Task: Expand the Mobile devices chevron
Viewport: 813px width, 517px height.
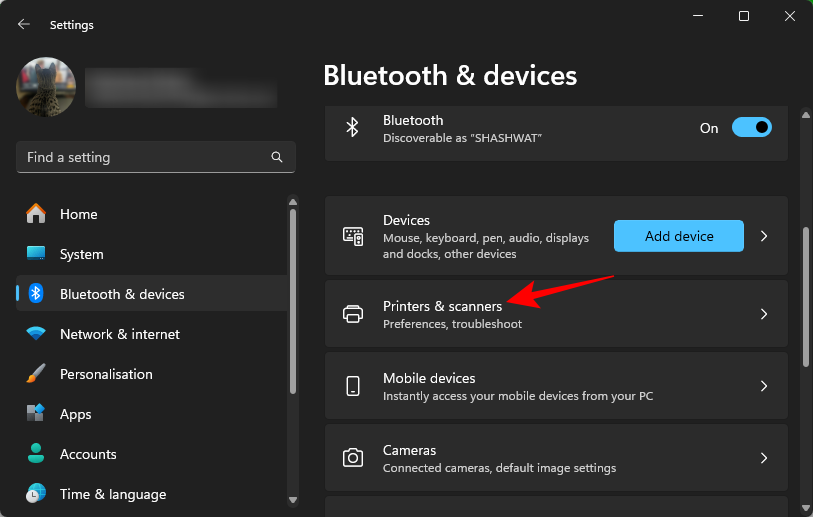Action: [764, 386]
